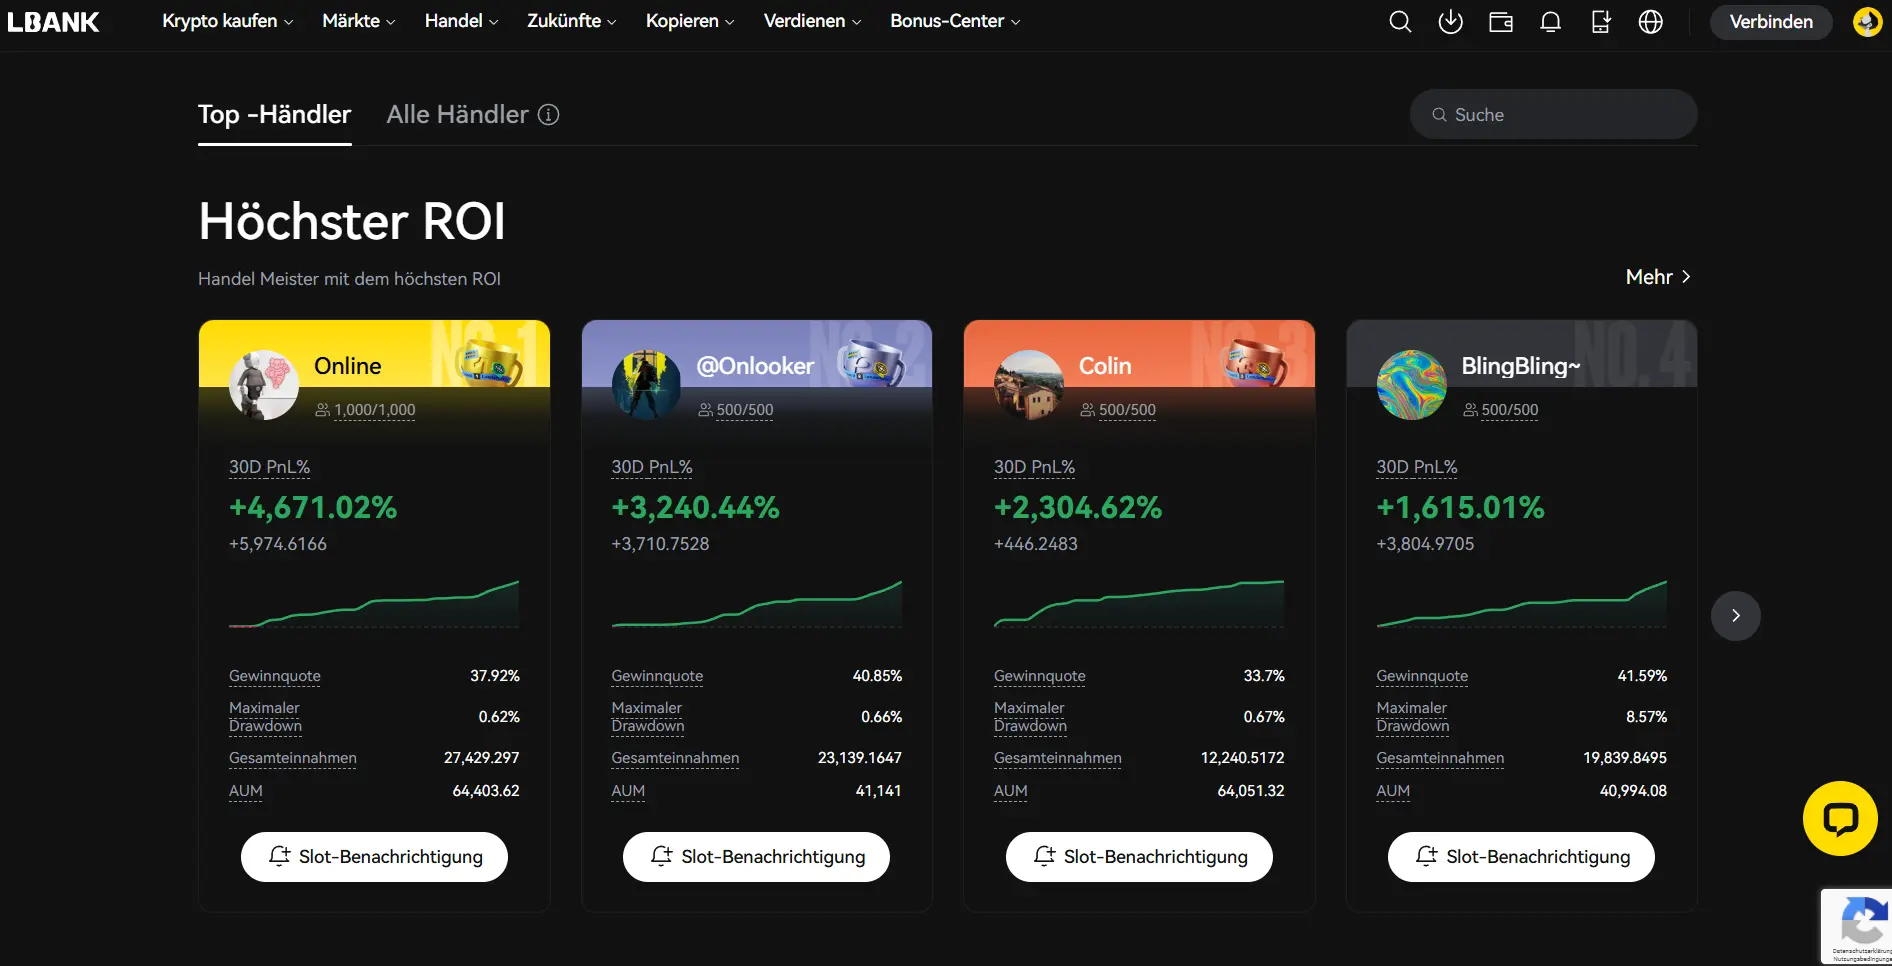Viewport: 1892px width, 966px height.
Task: Click Colin trader's avatar
Action: (1029, 385)
